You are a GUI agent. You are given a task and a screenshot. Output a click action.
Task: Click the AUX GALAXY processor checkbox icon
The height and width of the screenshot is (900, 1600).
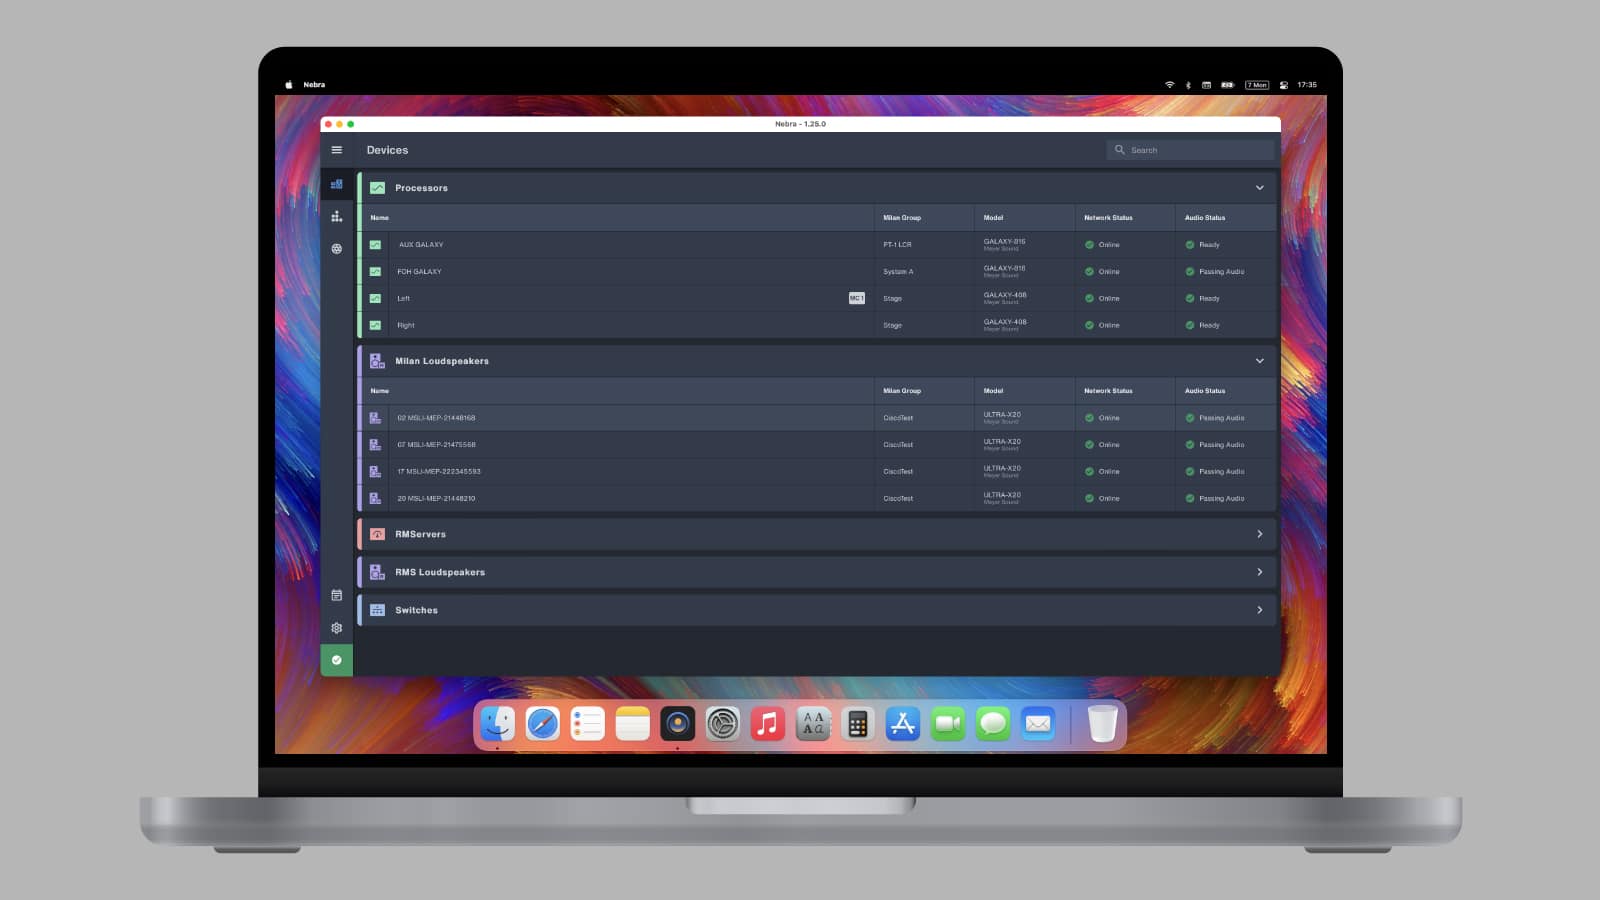tap(376, 244)
